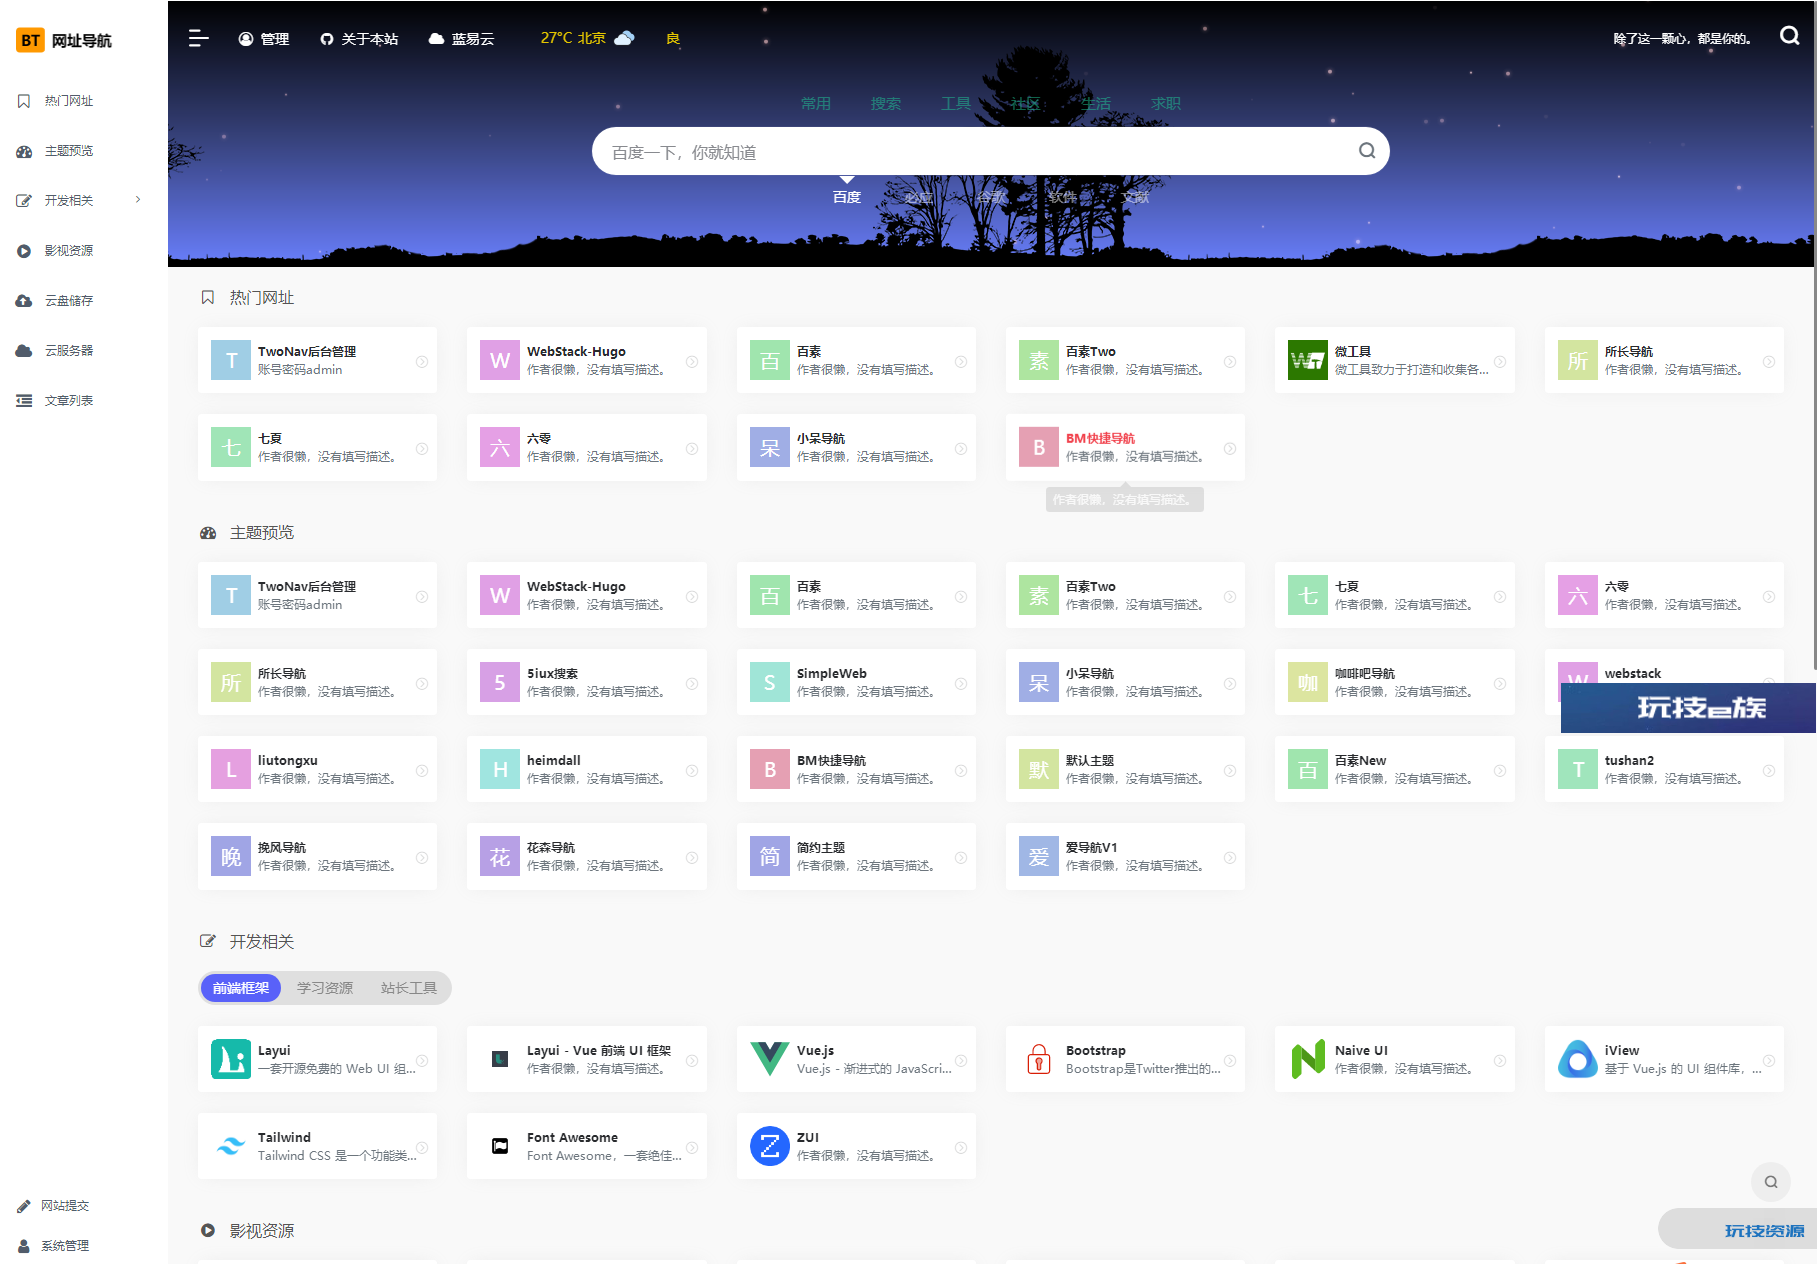Open the 百素New card

point(1395,770)
